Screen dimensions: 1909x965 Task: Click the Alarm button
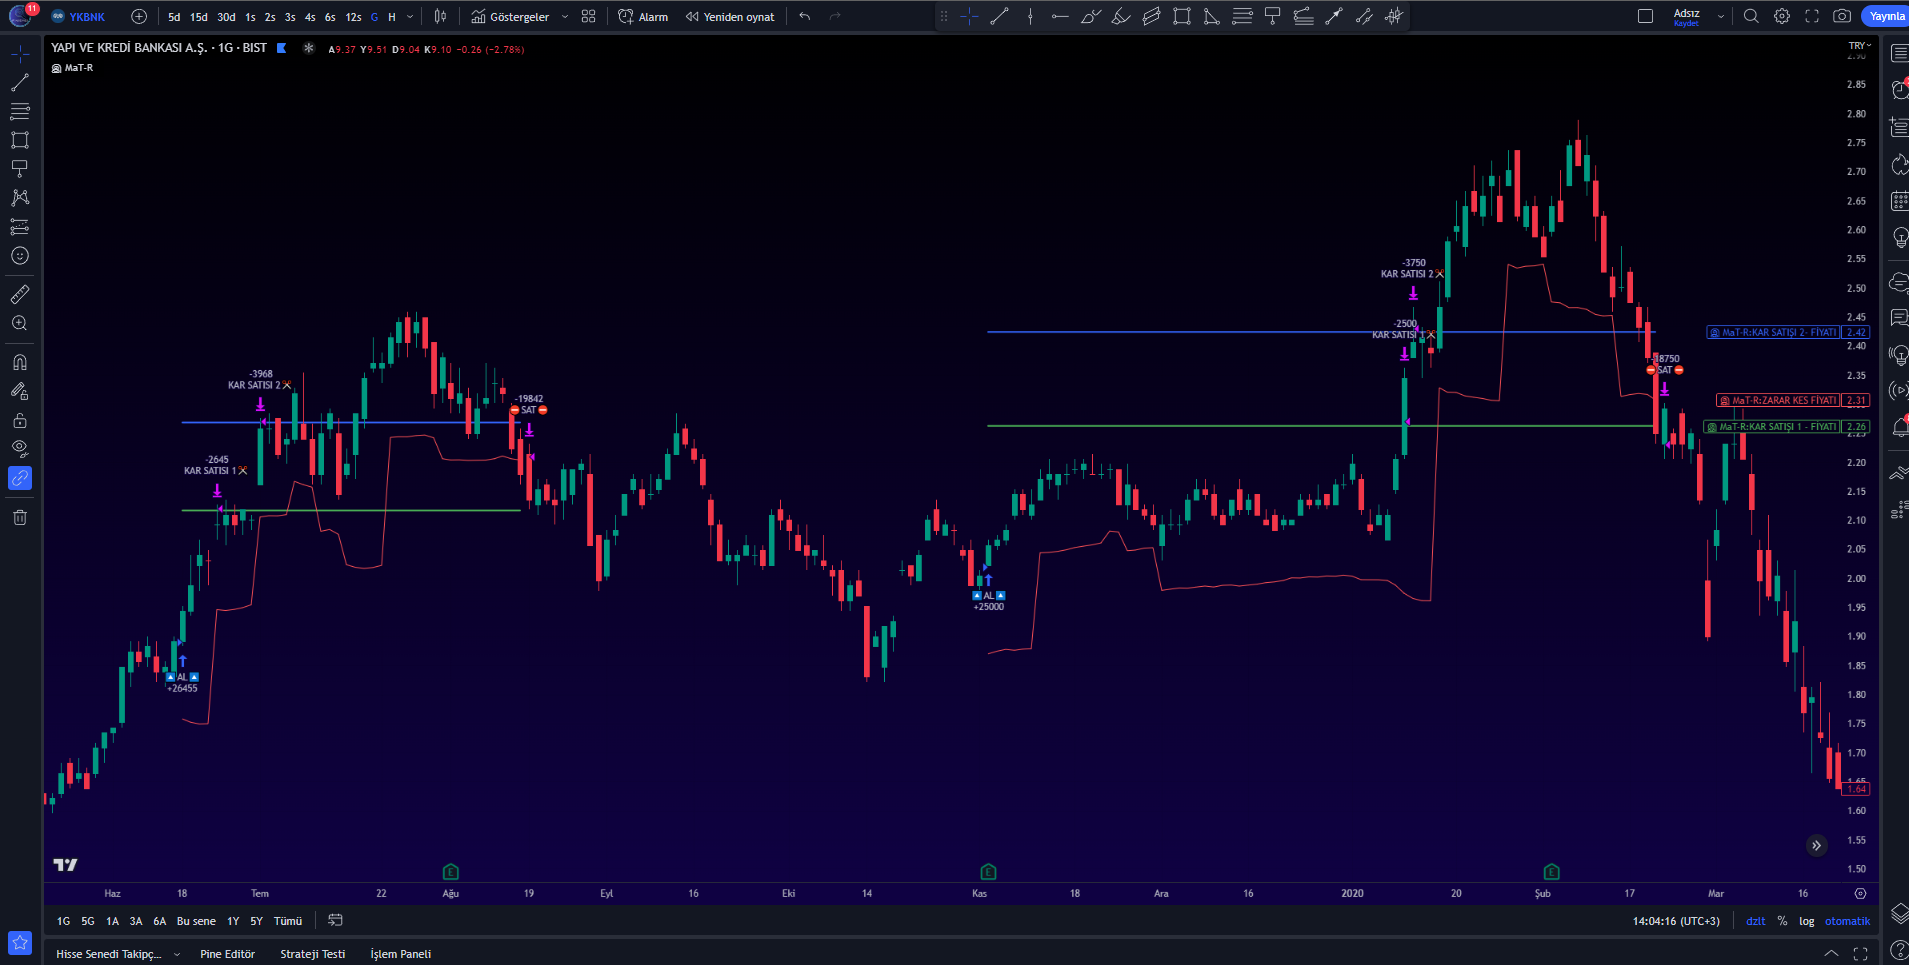pos(643,17)
